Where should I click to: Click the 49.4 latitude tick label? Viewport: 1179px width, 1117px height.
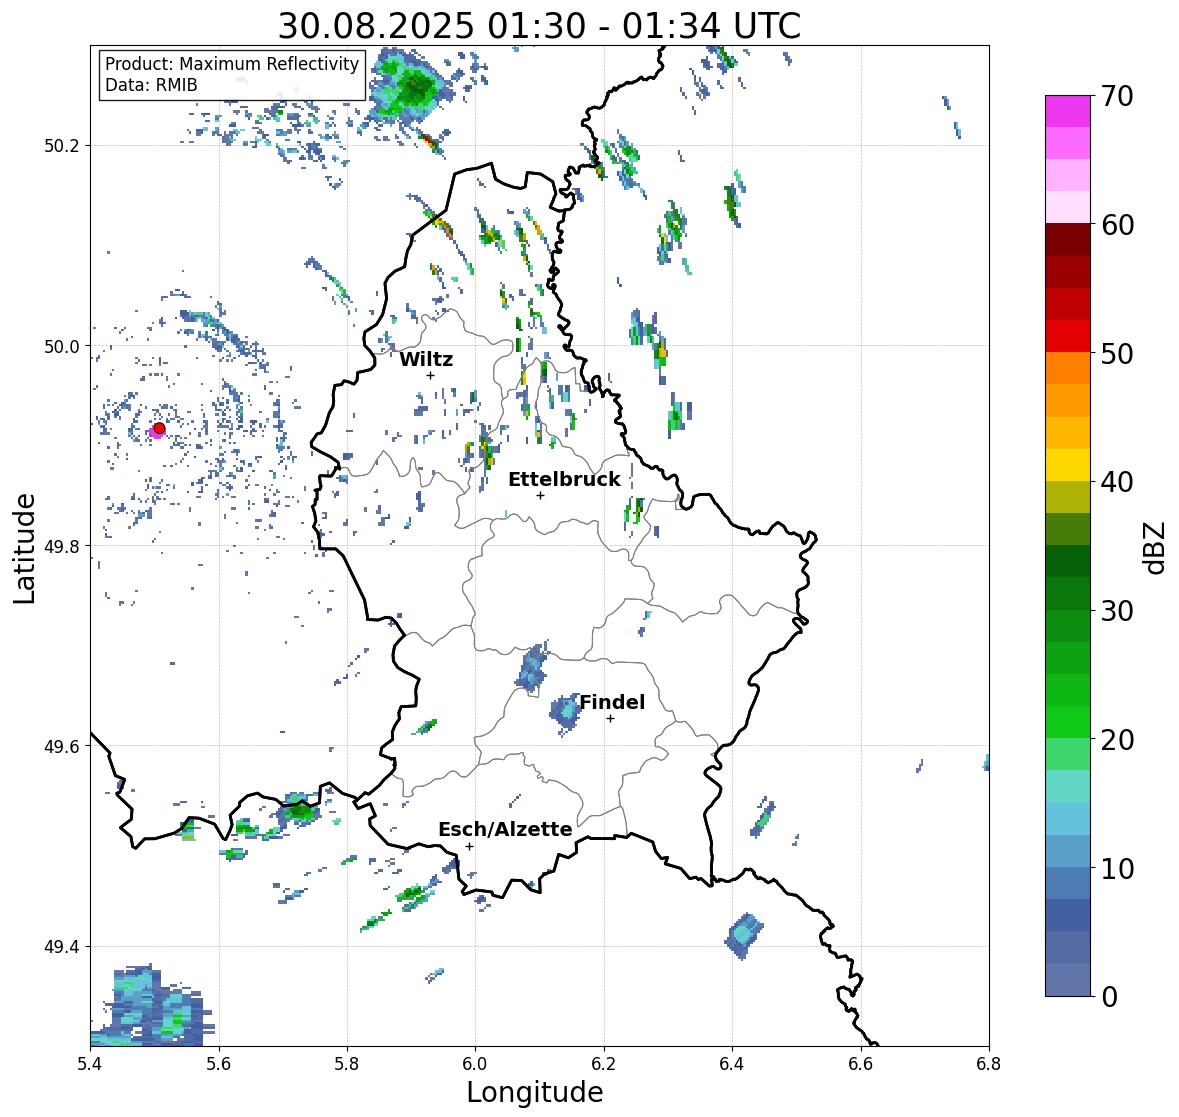pos(62,946)
